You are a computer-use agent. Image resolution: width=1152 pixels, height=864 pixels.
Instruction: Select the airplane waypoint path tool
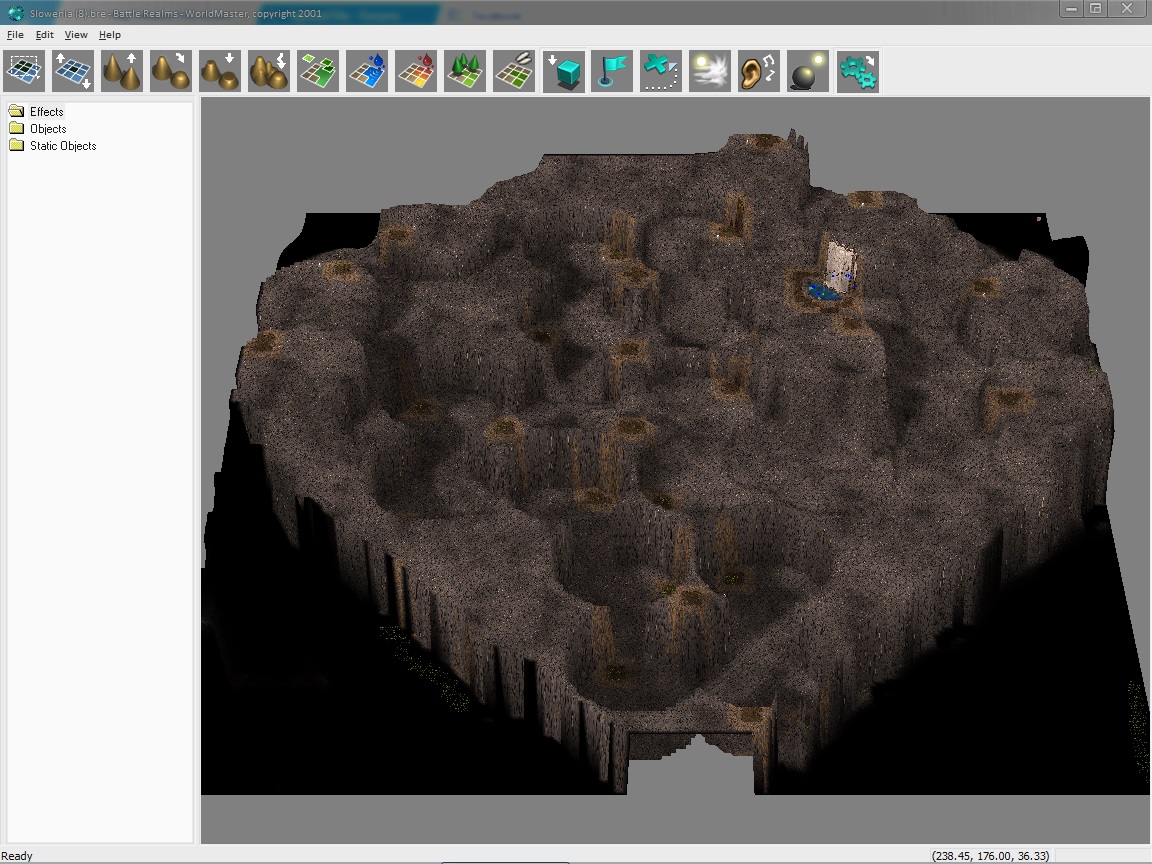point(661,71)
